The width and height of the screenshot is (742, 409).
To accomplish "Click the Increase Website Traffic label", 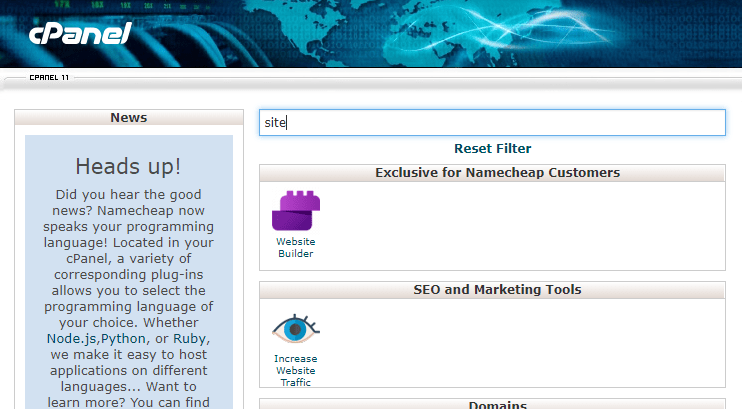I will pyautogui.click(x=296, y=371).
